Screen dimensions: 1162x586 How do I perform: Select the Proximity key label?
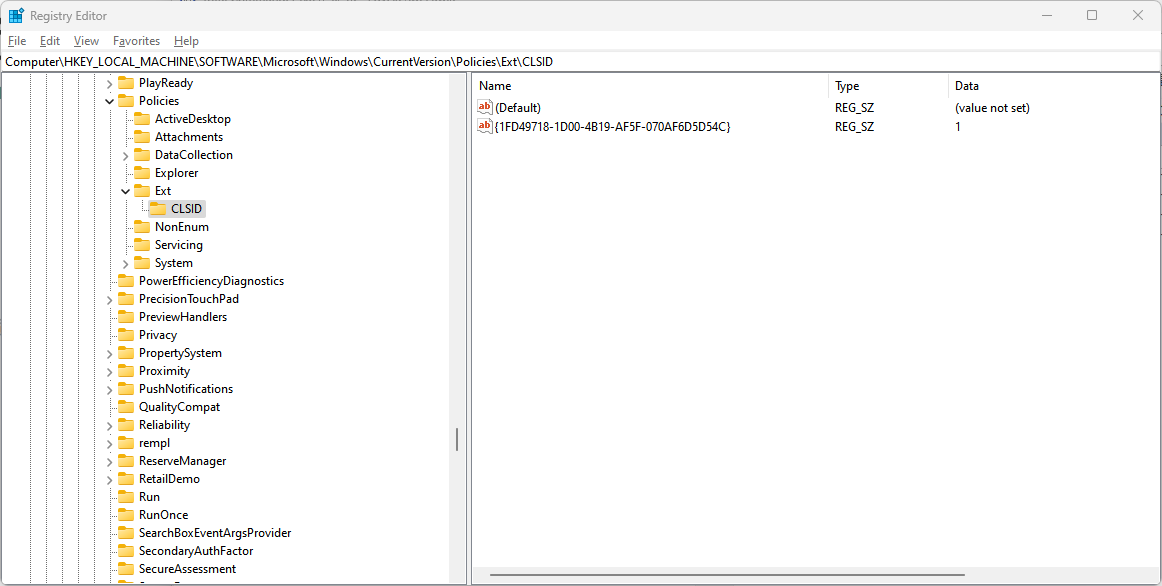pos(165,371)
